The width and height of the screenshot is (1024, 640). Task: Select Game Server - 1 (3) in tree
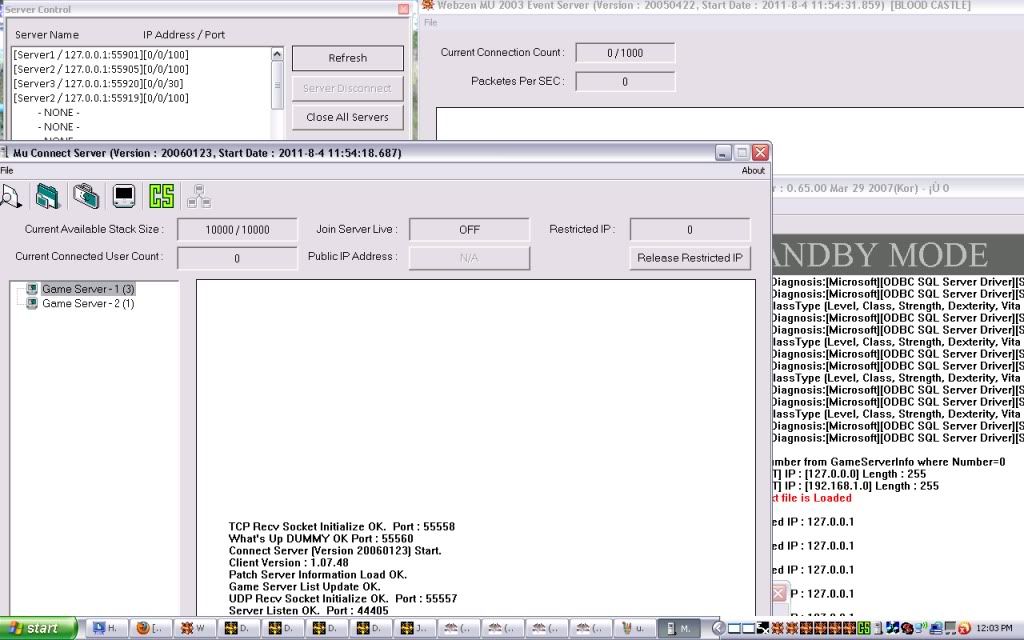point(88,289)
